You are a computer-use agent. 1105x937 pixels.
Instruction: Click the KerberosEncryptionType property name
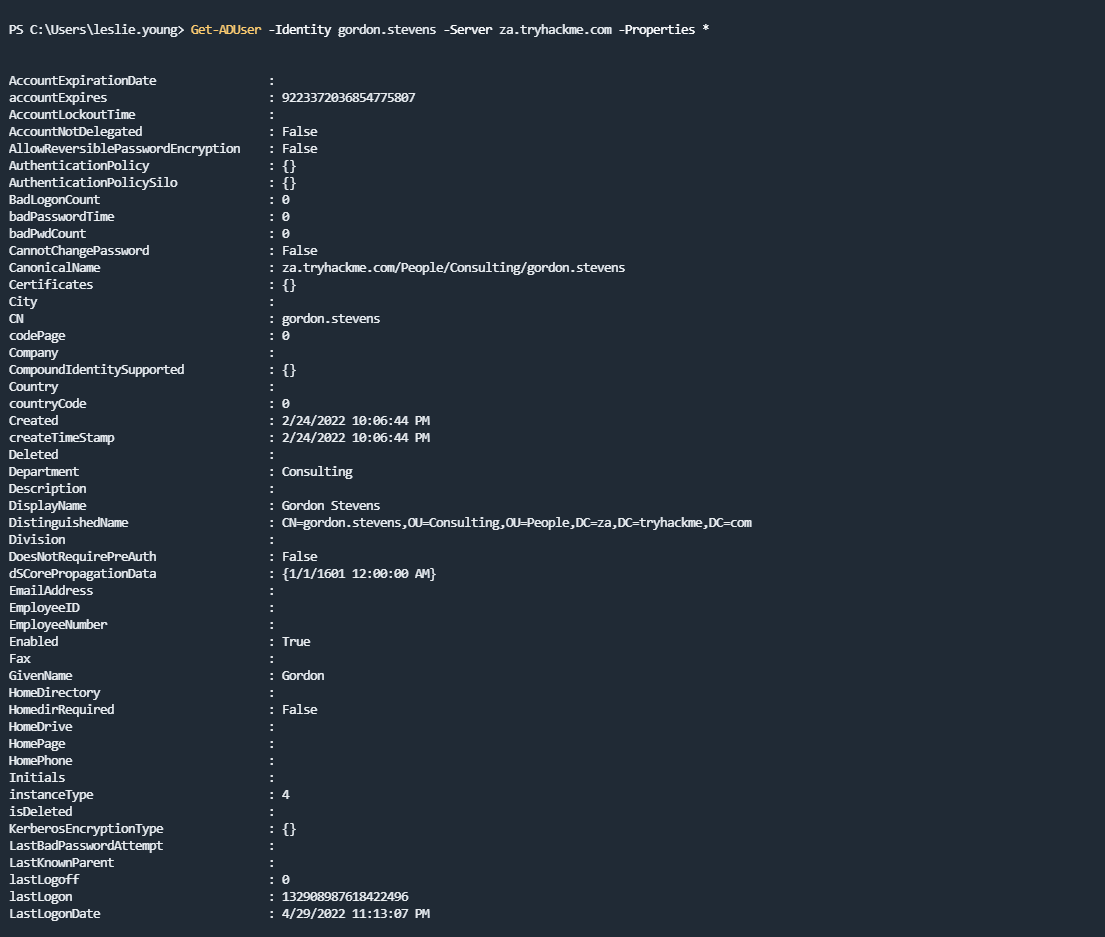[x=86, y=829]
